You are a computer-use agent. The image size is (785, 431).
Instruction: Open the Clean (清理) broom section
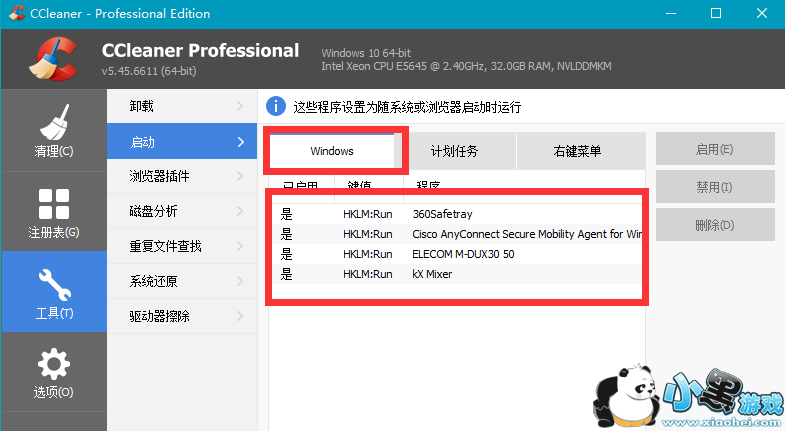[54, 130]
